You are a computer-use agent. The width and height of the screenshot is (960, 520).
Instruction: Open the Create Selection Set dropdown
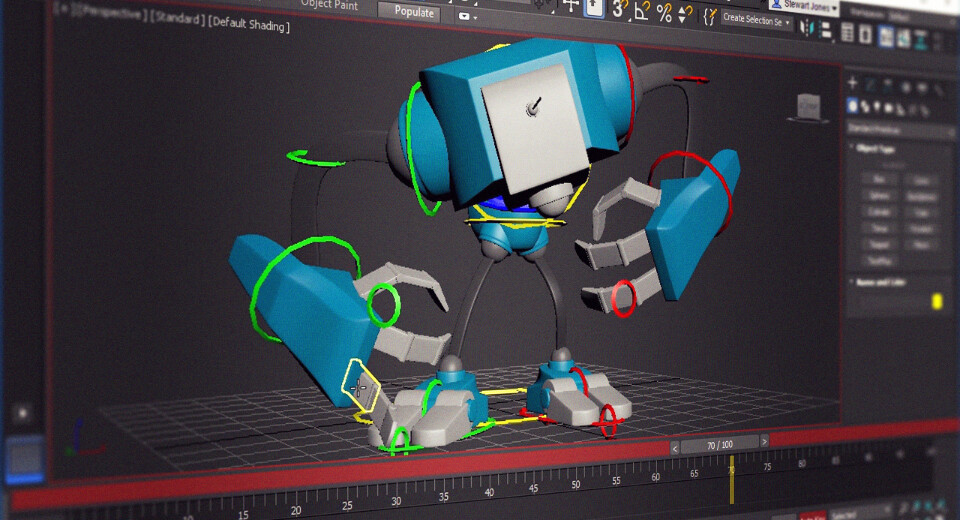(757, 19)
